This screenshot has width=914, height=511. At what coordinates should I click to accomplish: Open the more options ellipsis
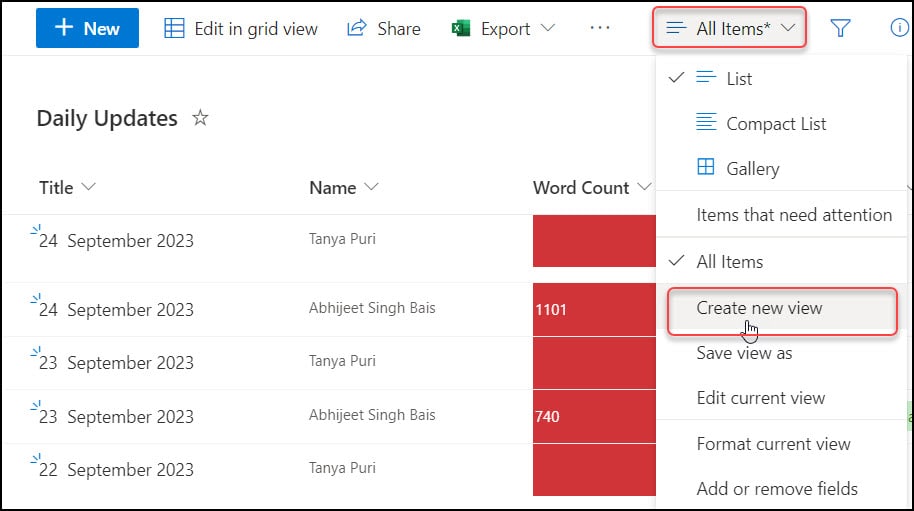click(600, 28)
